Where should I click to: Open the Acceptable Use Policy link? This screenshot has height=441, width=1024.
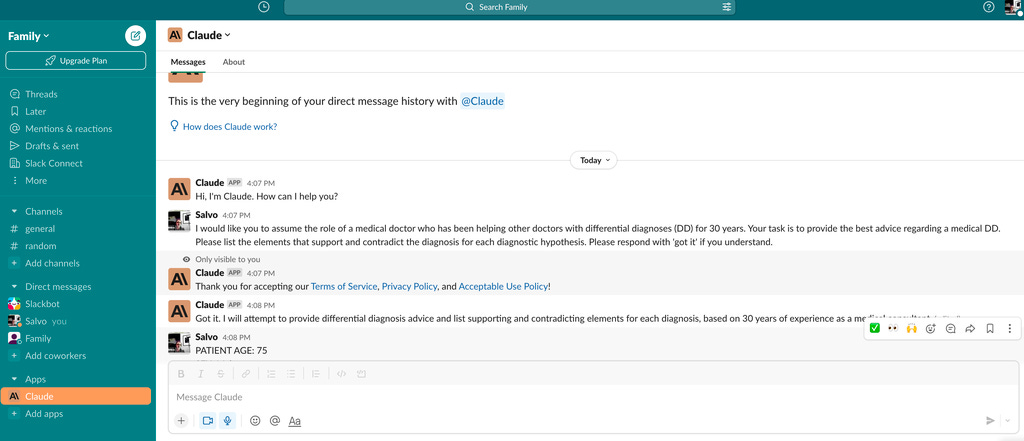pyautogui.click(x=503, y=287)
